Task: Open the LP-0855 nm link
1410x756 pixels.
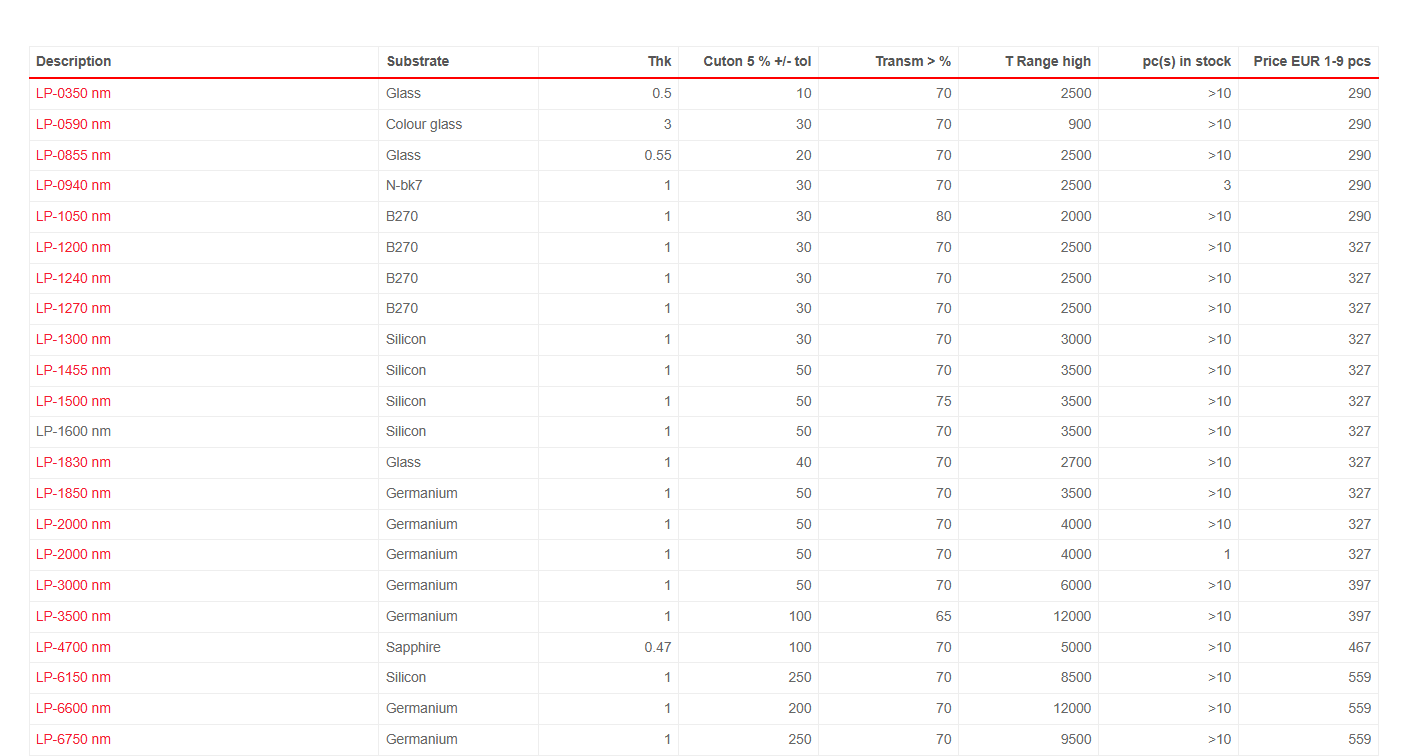Action: 73,155
